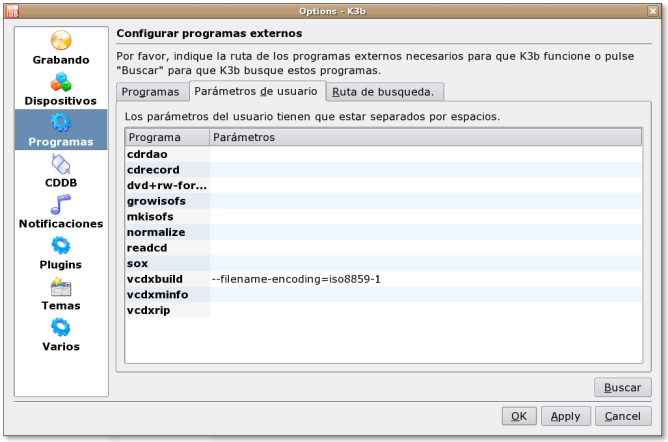Close the Options window
The image size is (668, 442).
click(x=653, y=11)
